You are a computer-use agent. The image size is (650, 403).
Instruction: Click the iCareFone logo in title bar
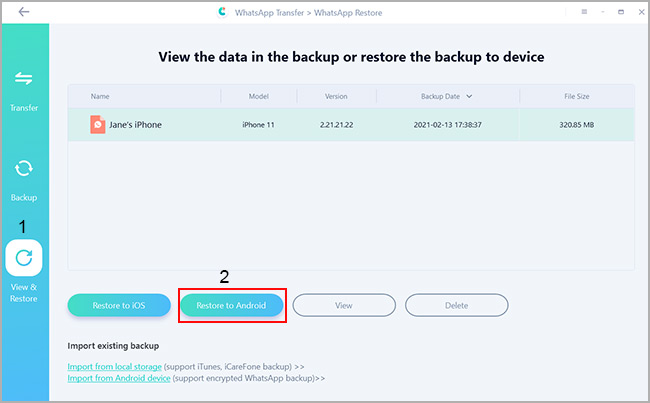pos(222,12)
